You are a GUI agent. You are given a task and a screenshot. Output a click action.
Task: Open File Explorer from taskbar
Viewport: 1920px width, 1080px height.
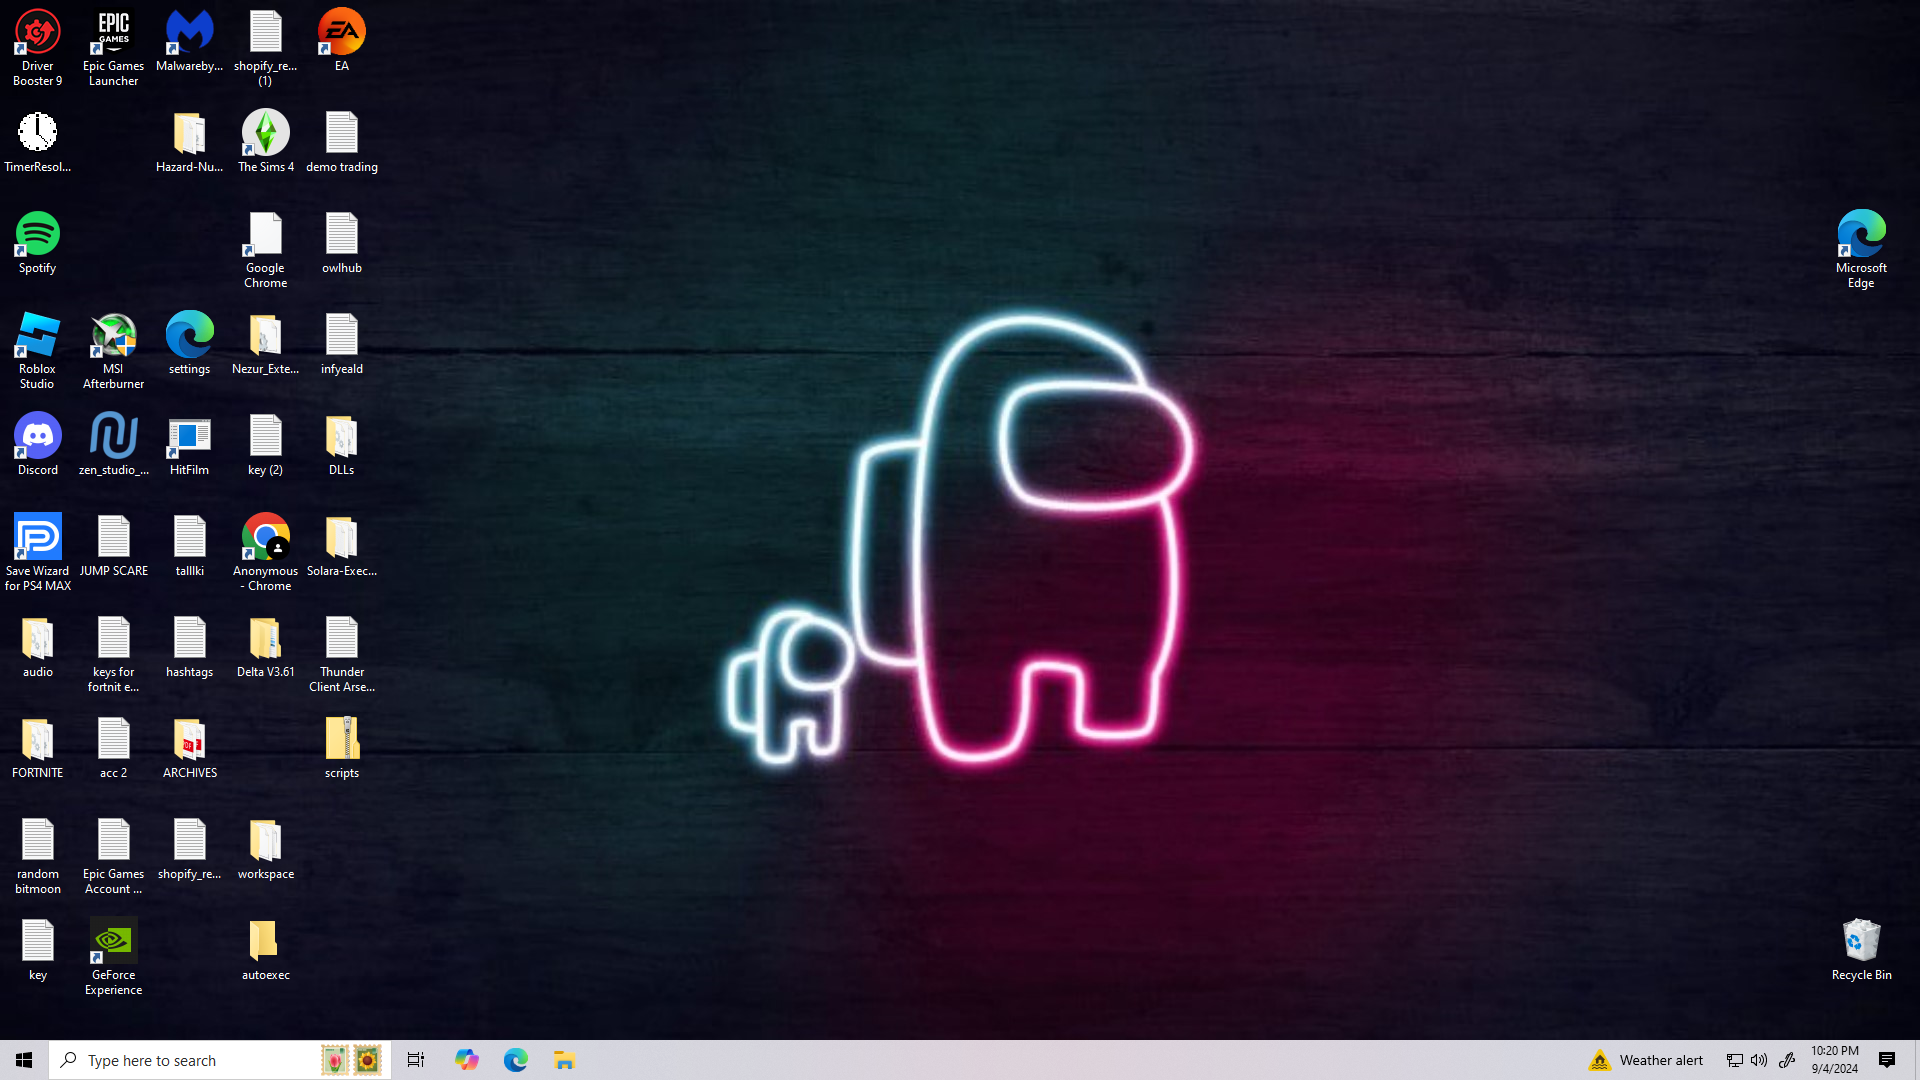(x=564, y=1060)
